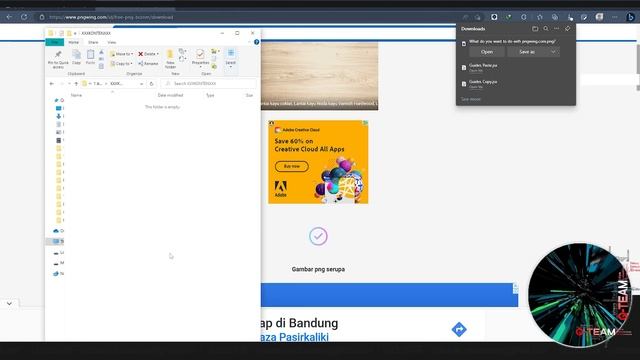The width and height of the screenshot is (640, 360).
Task: Click Save as in Downloads panel
Action: [x=527, y=52]
